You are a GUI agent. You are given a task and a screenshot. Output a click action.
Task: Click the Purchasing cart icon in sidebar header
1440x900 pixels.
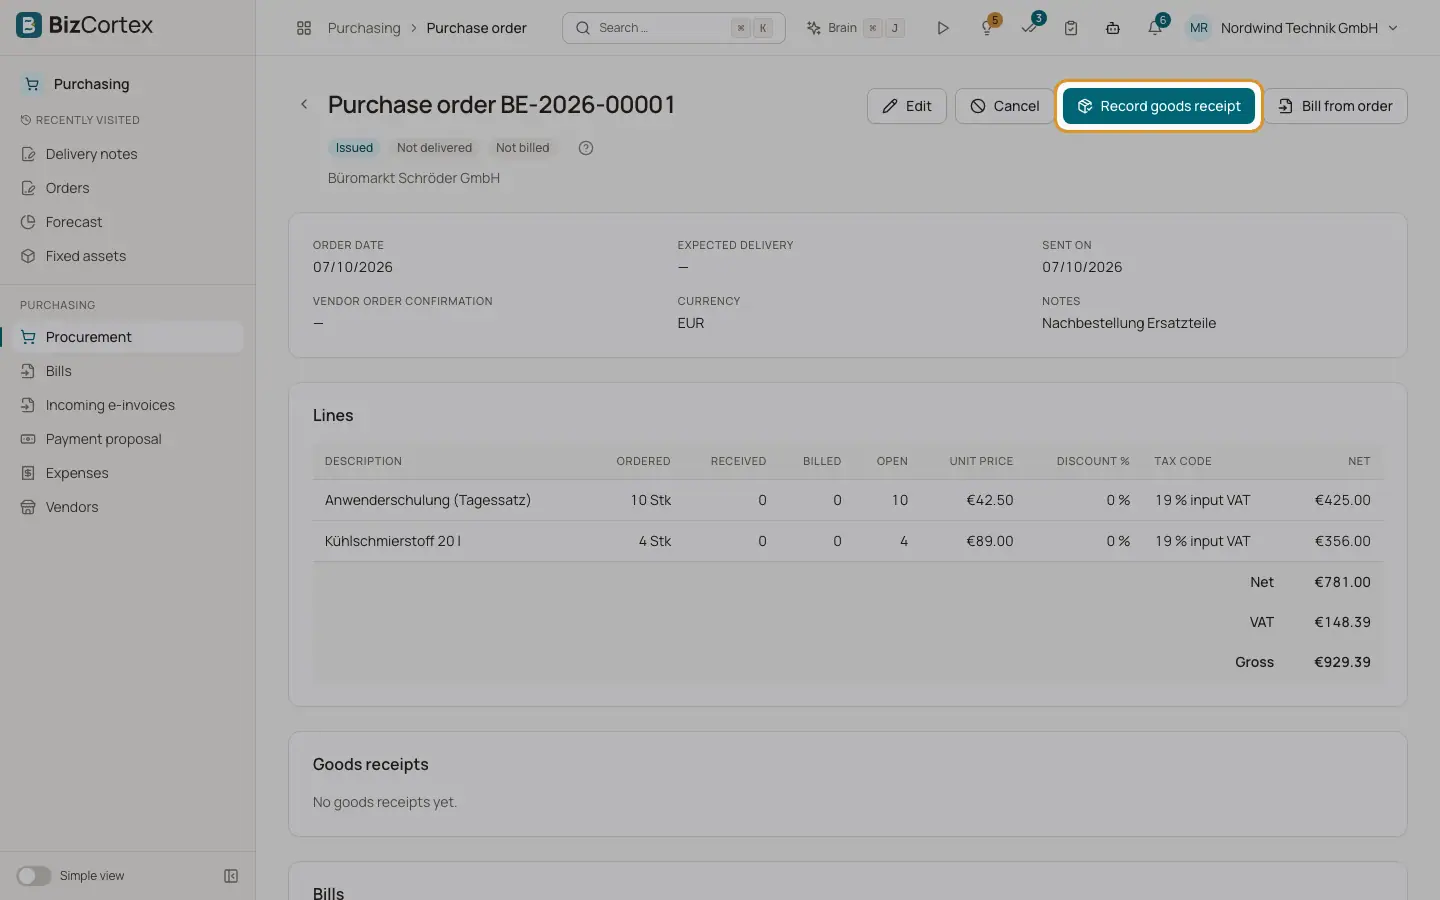32,84
